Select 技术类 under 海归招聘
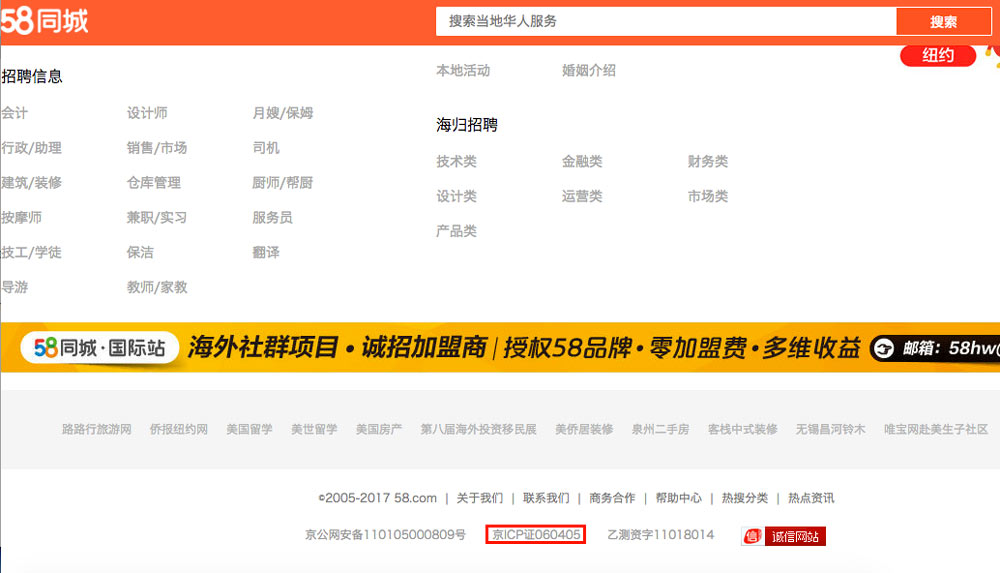The height and width of the screenshot is (573, 1000). pos(456,162)
